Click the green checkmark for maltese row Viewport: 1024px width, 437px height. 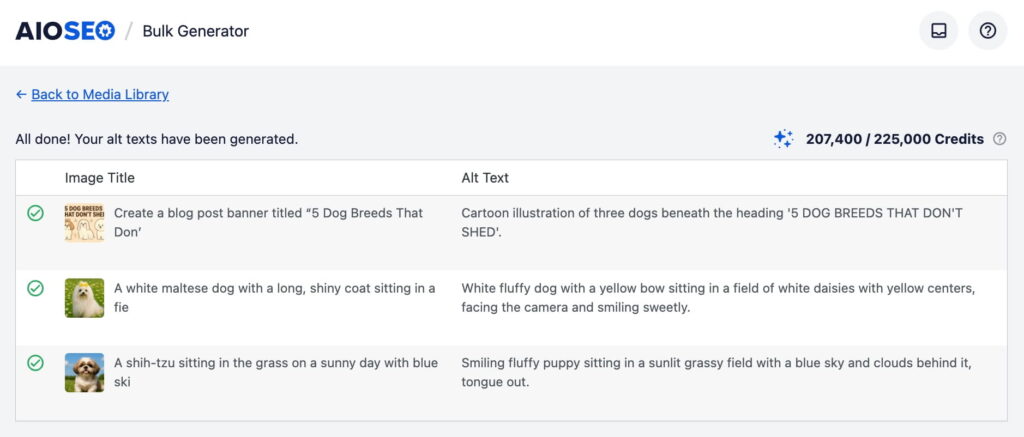point(36,288)
